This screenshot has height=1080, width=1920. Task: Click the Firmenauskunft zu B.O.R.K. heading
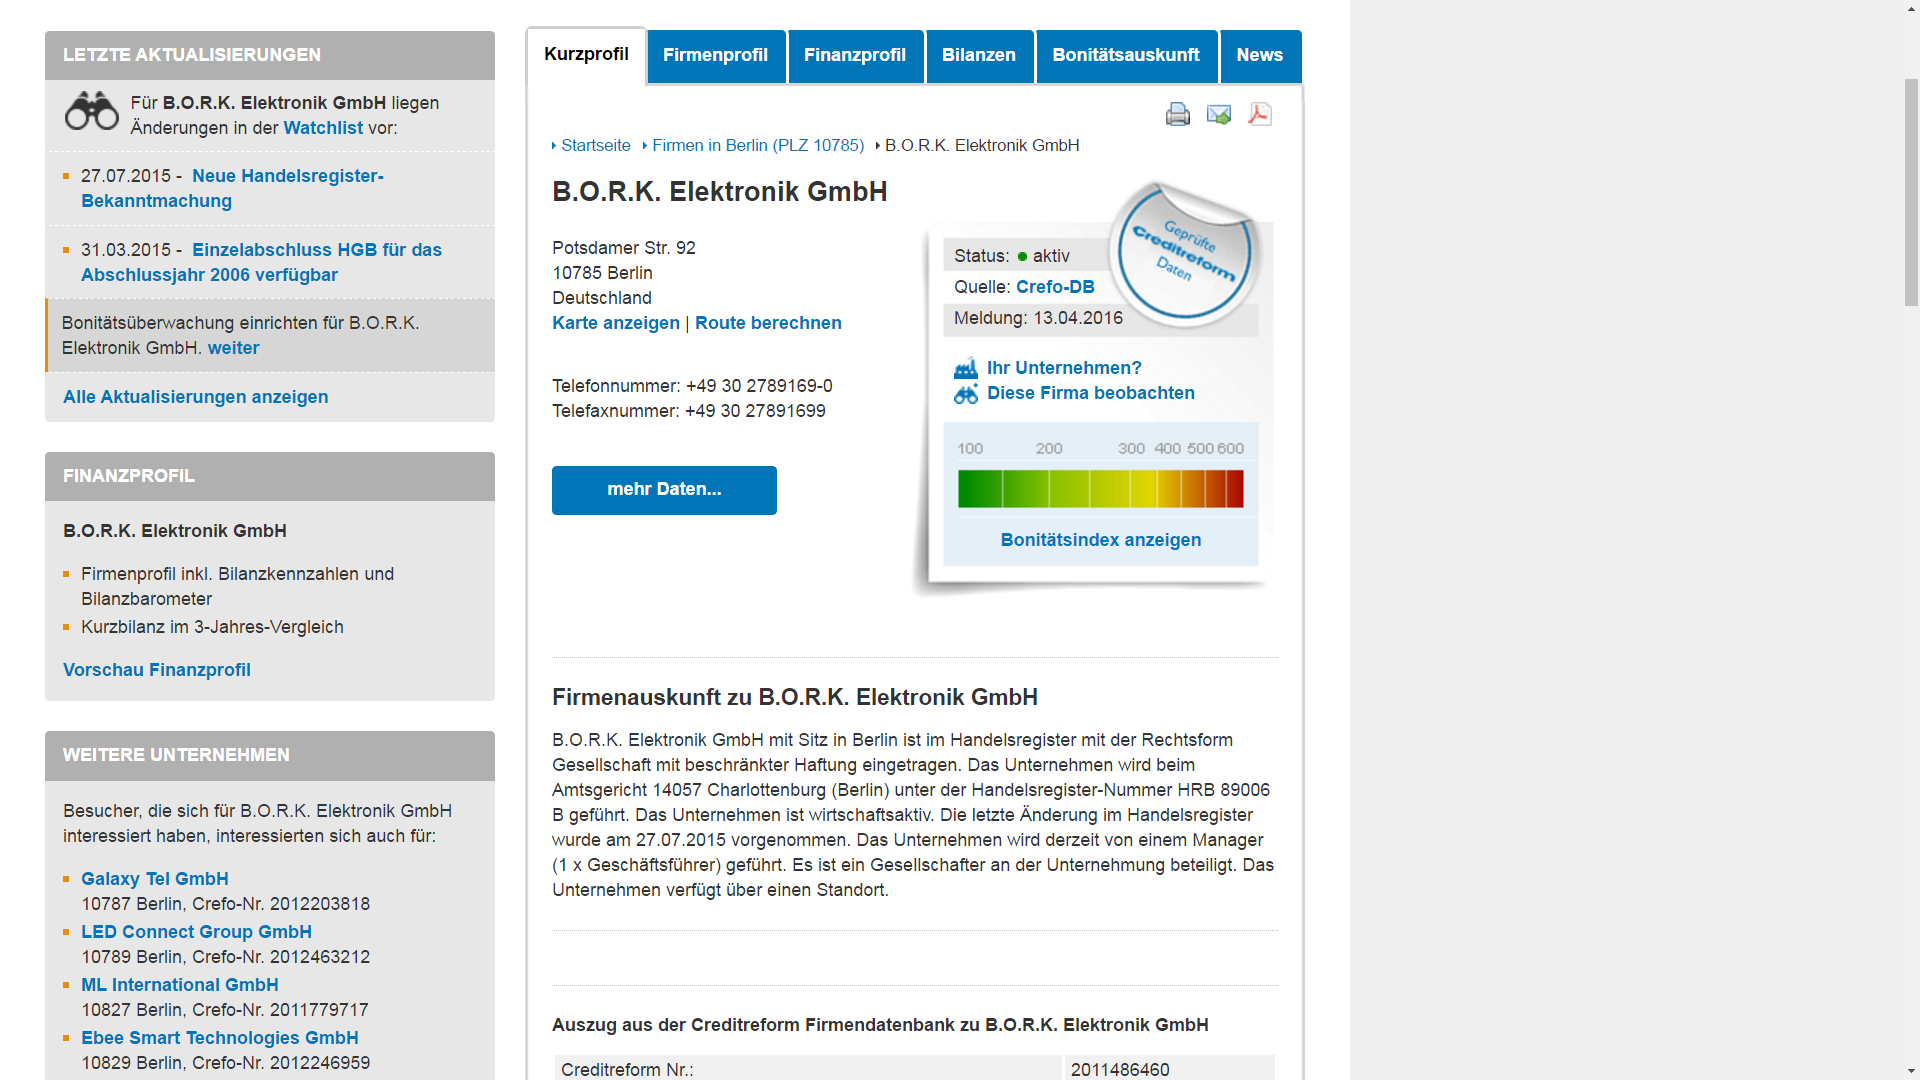(795, 698)
